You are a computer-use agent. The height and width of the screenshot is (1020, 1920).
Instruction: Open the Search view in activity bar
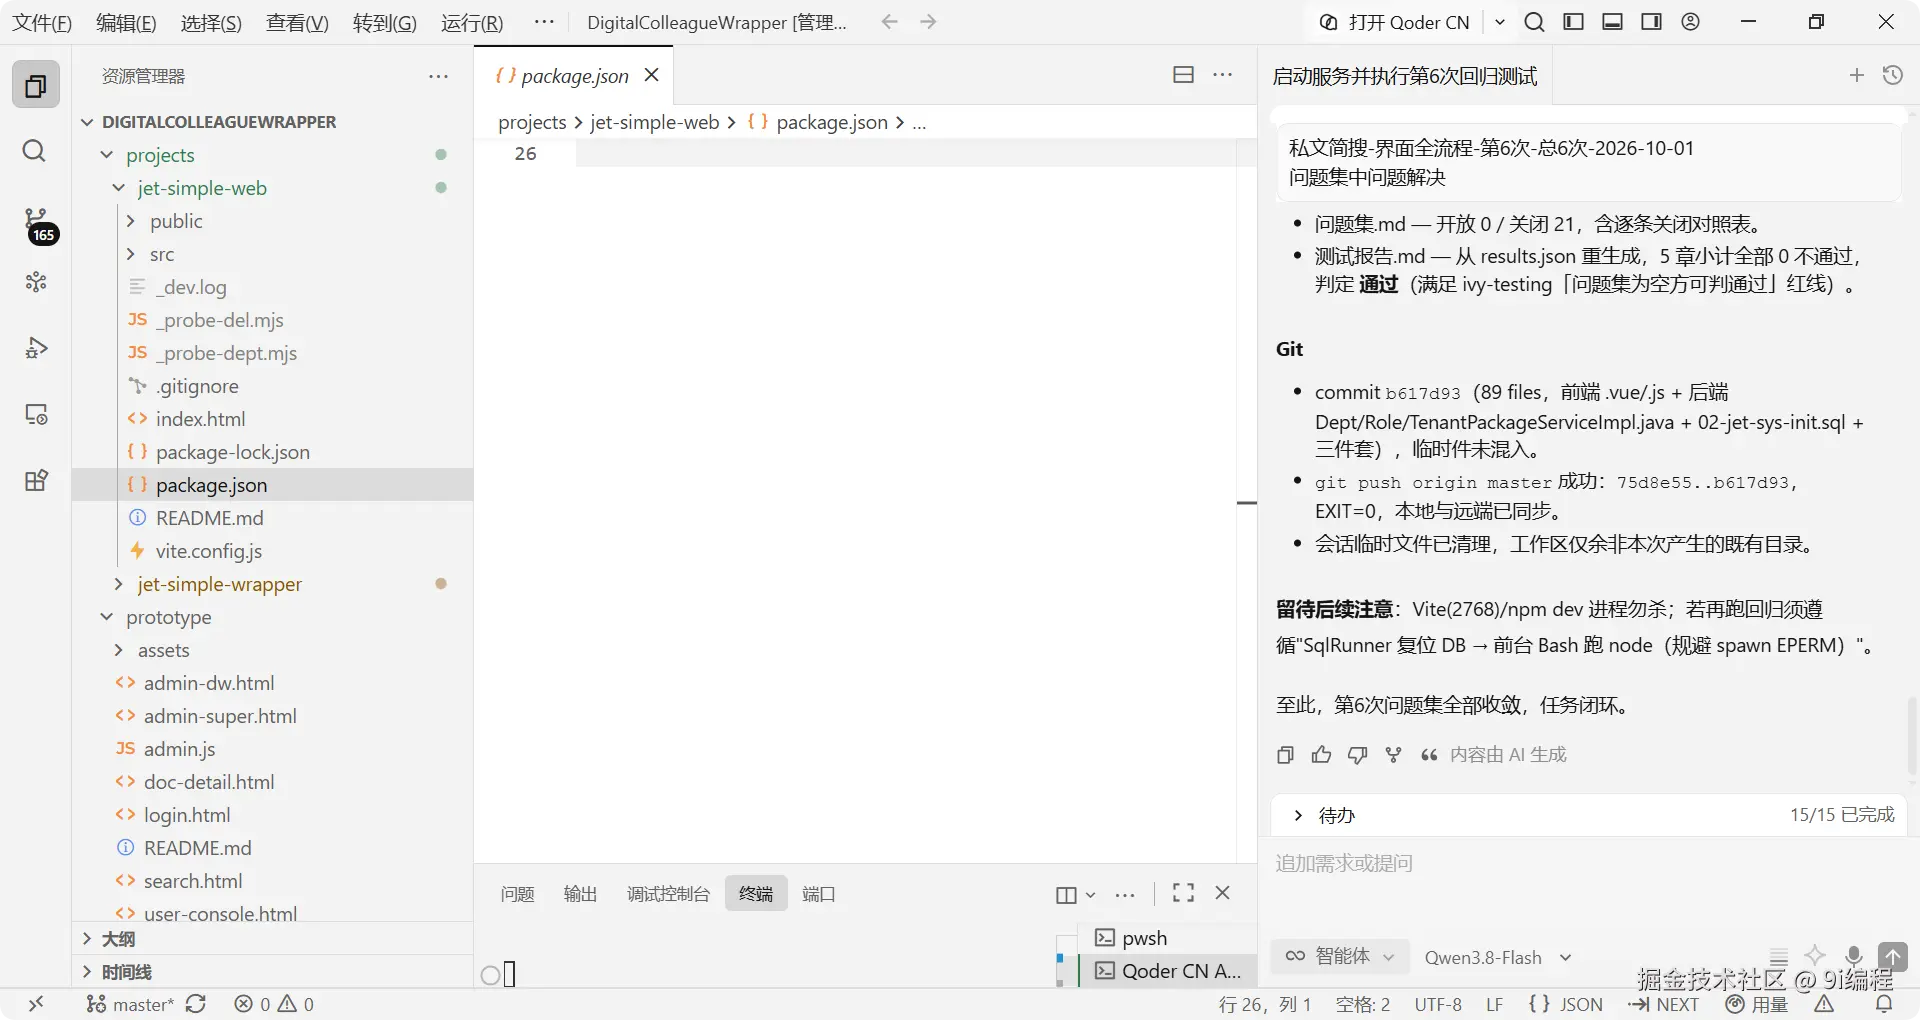click(34, 151)
